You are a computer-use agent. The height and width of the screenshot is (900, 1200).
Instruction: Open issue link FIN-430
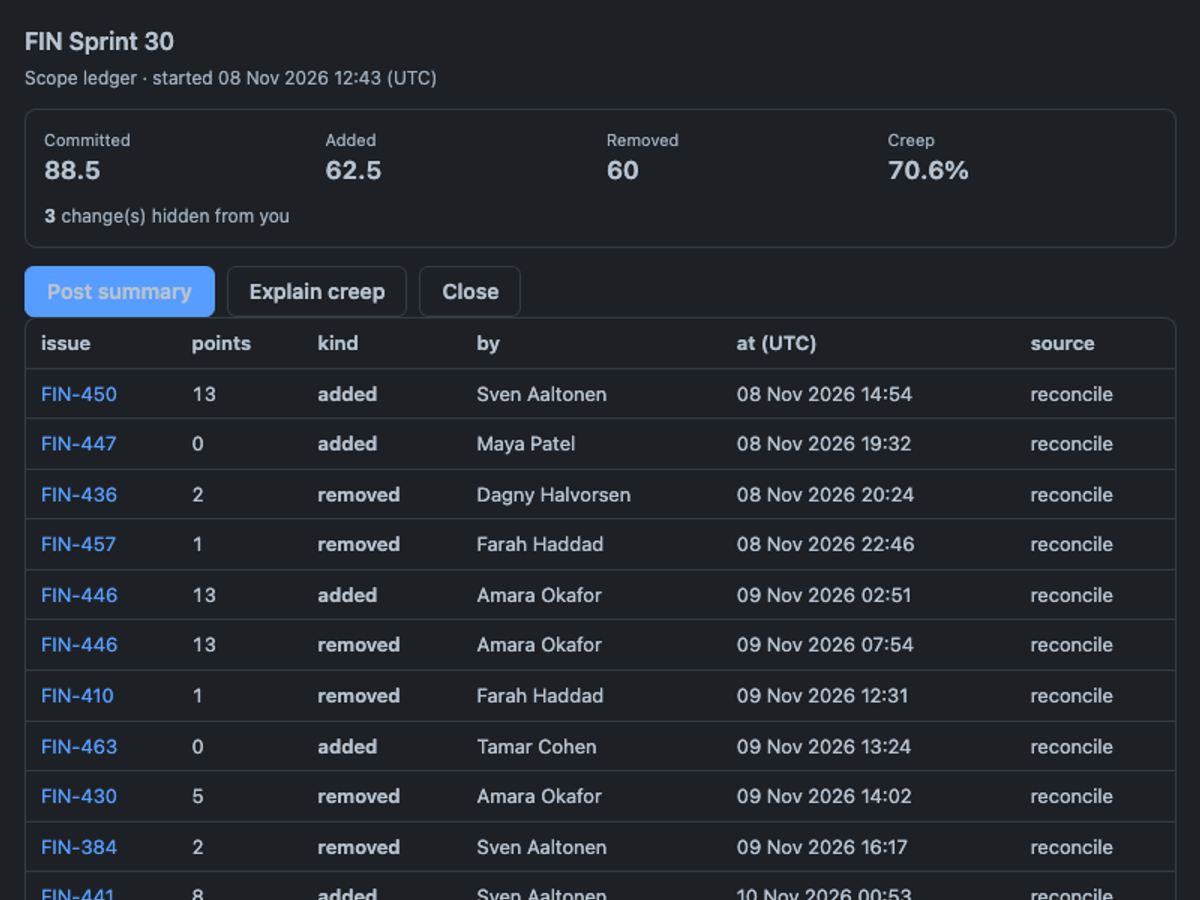click(x=79, y=797)
